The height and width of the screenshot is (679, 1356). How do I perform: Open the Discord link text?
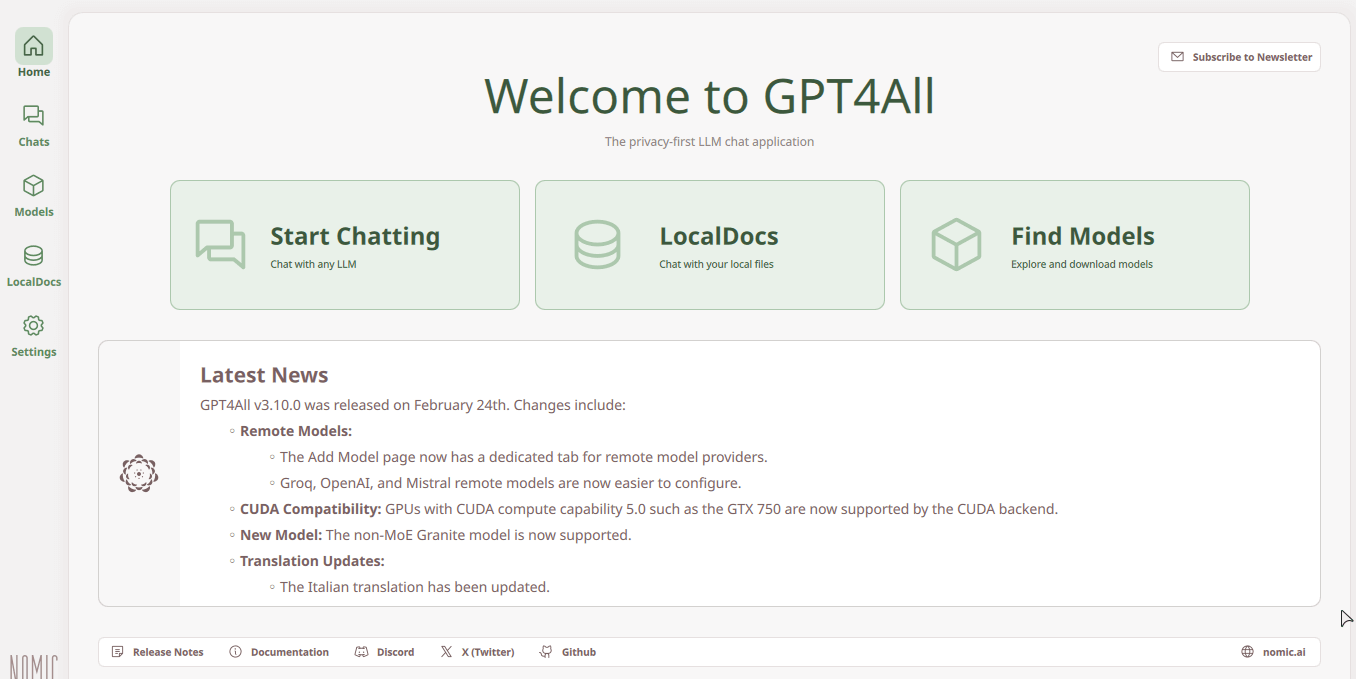pos(396,652)
